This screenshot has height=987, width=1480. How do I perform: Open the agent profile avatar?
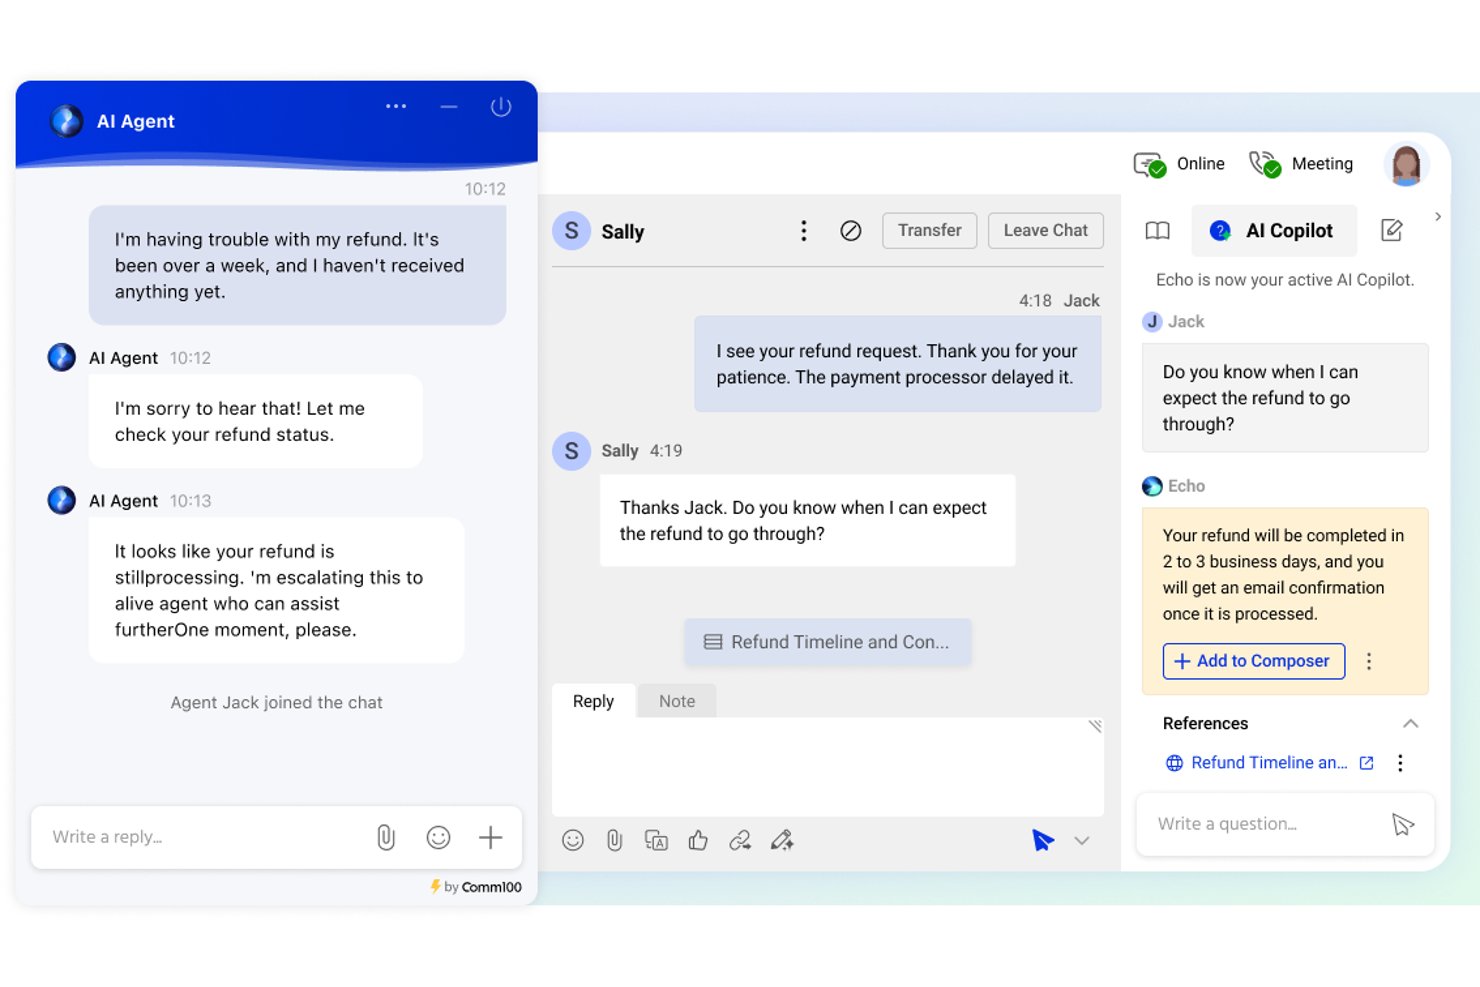pos(1406,164)
